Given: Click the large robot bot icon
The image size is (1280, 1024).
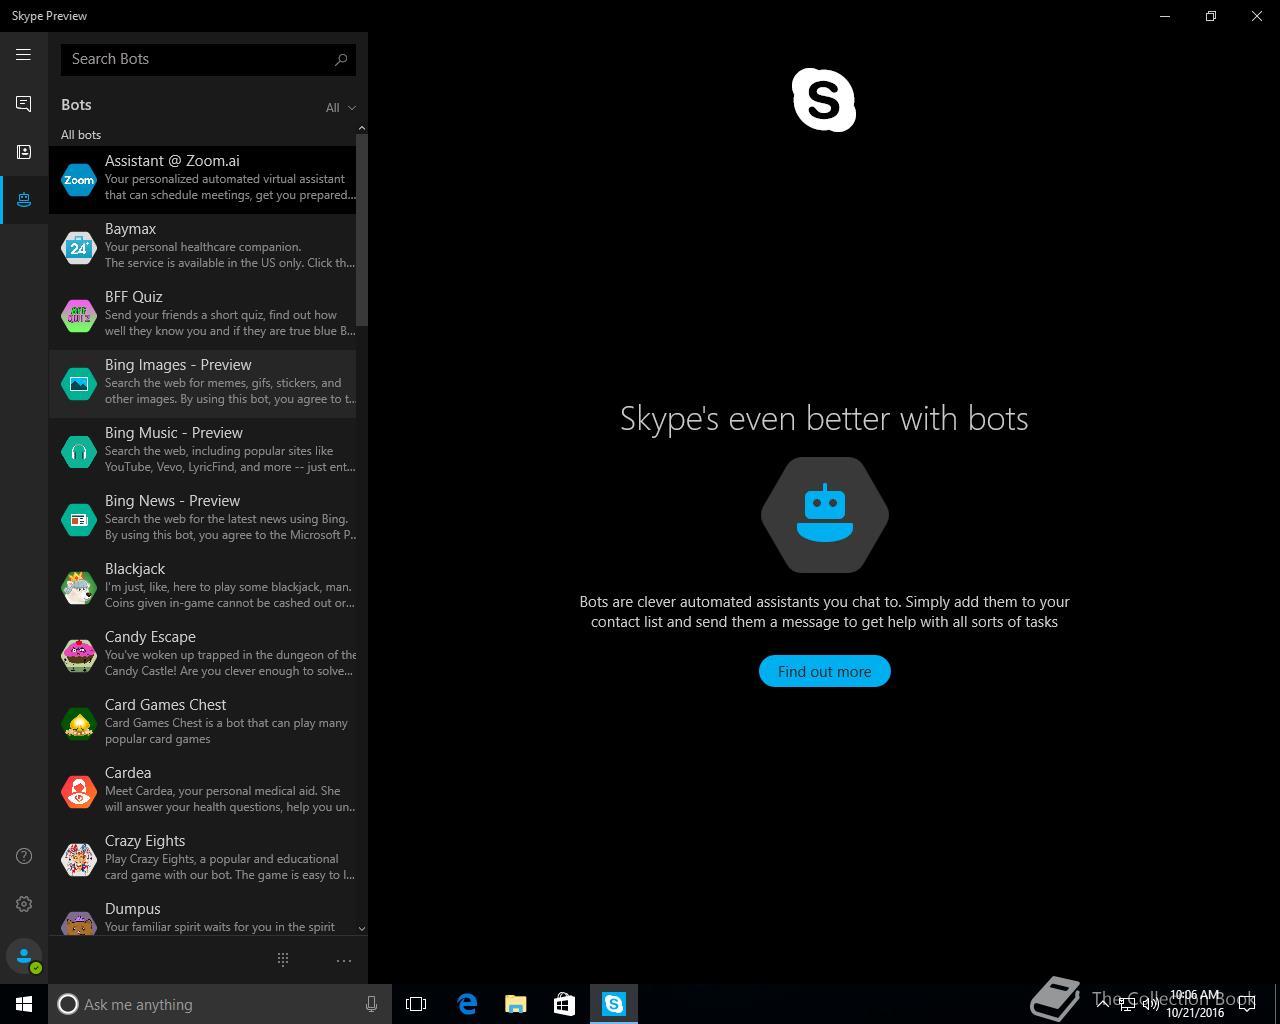Looking at the screenshot, I should [x=824, y=515].
